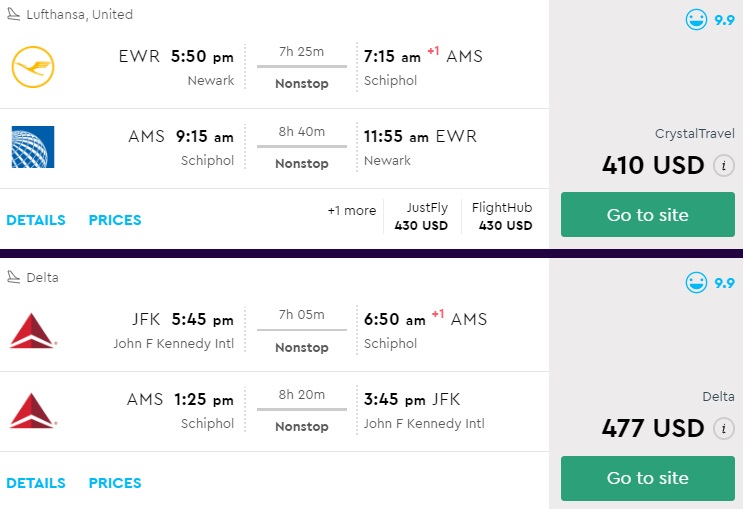Click smiley rating icon on Delta flight
This screenshot has width=743, height=509.
pos(696,283)
